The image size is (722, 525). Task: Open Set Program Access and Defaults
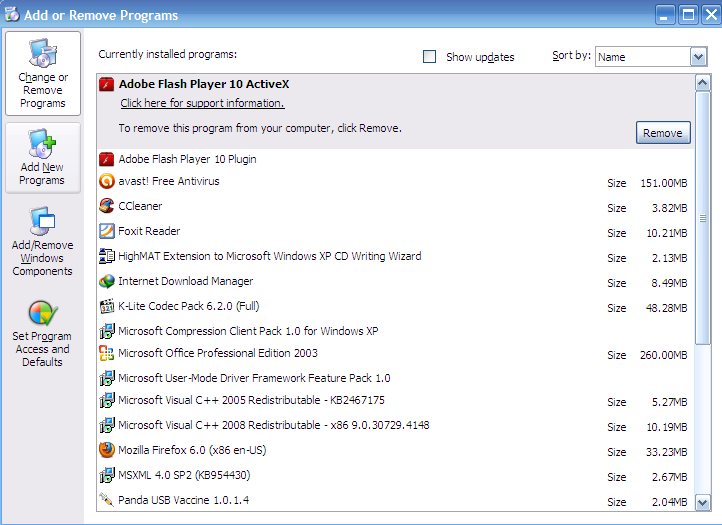click(42, 333)
